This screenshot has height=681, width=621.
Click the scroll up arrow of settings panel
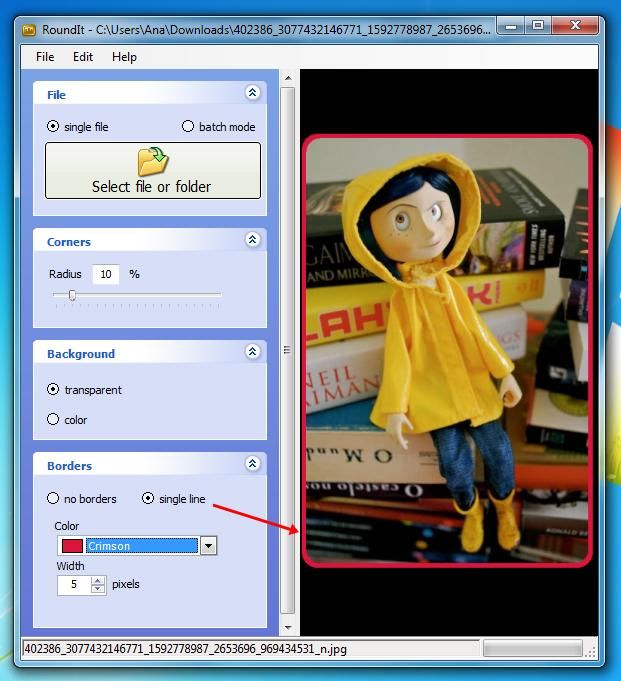pyautogui.click(x=288, y=78)
